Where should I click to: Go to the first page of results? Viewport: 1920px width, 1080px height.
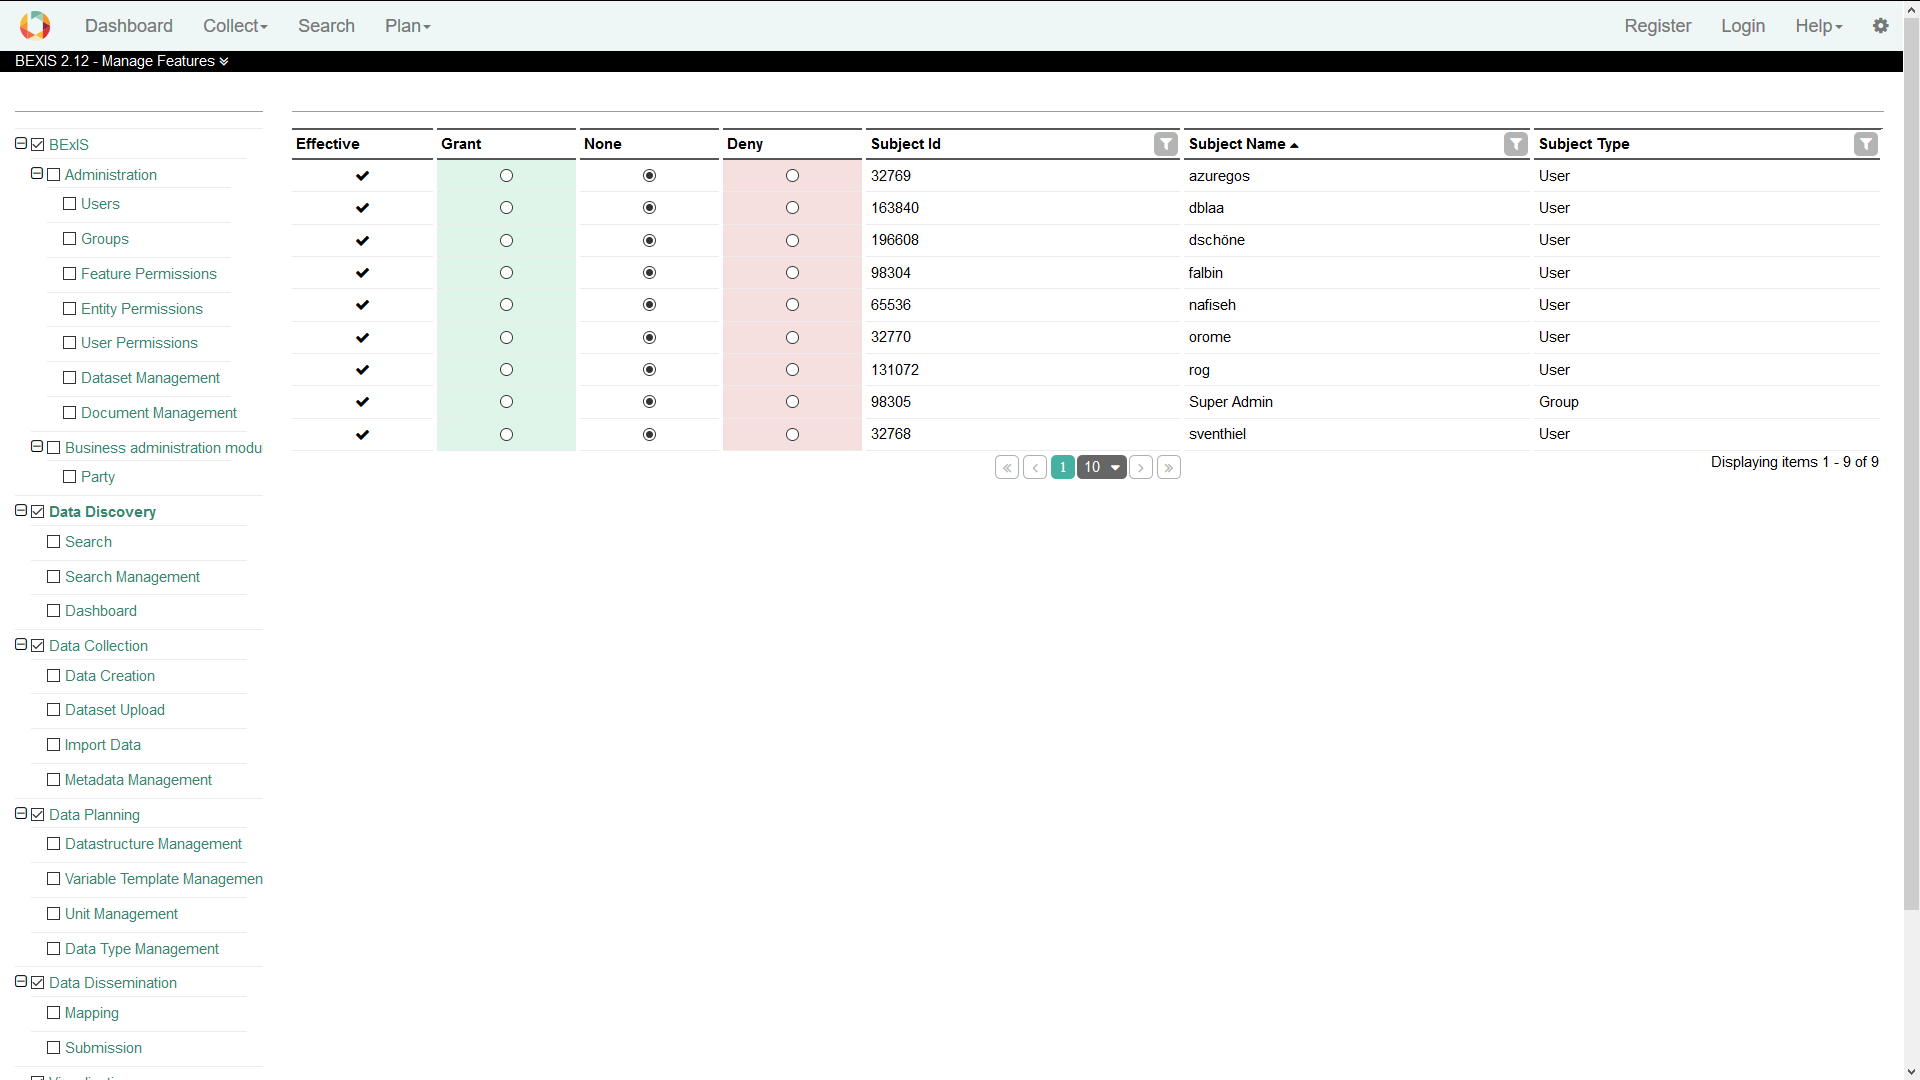click(x=1007, y=467)
